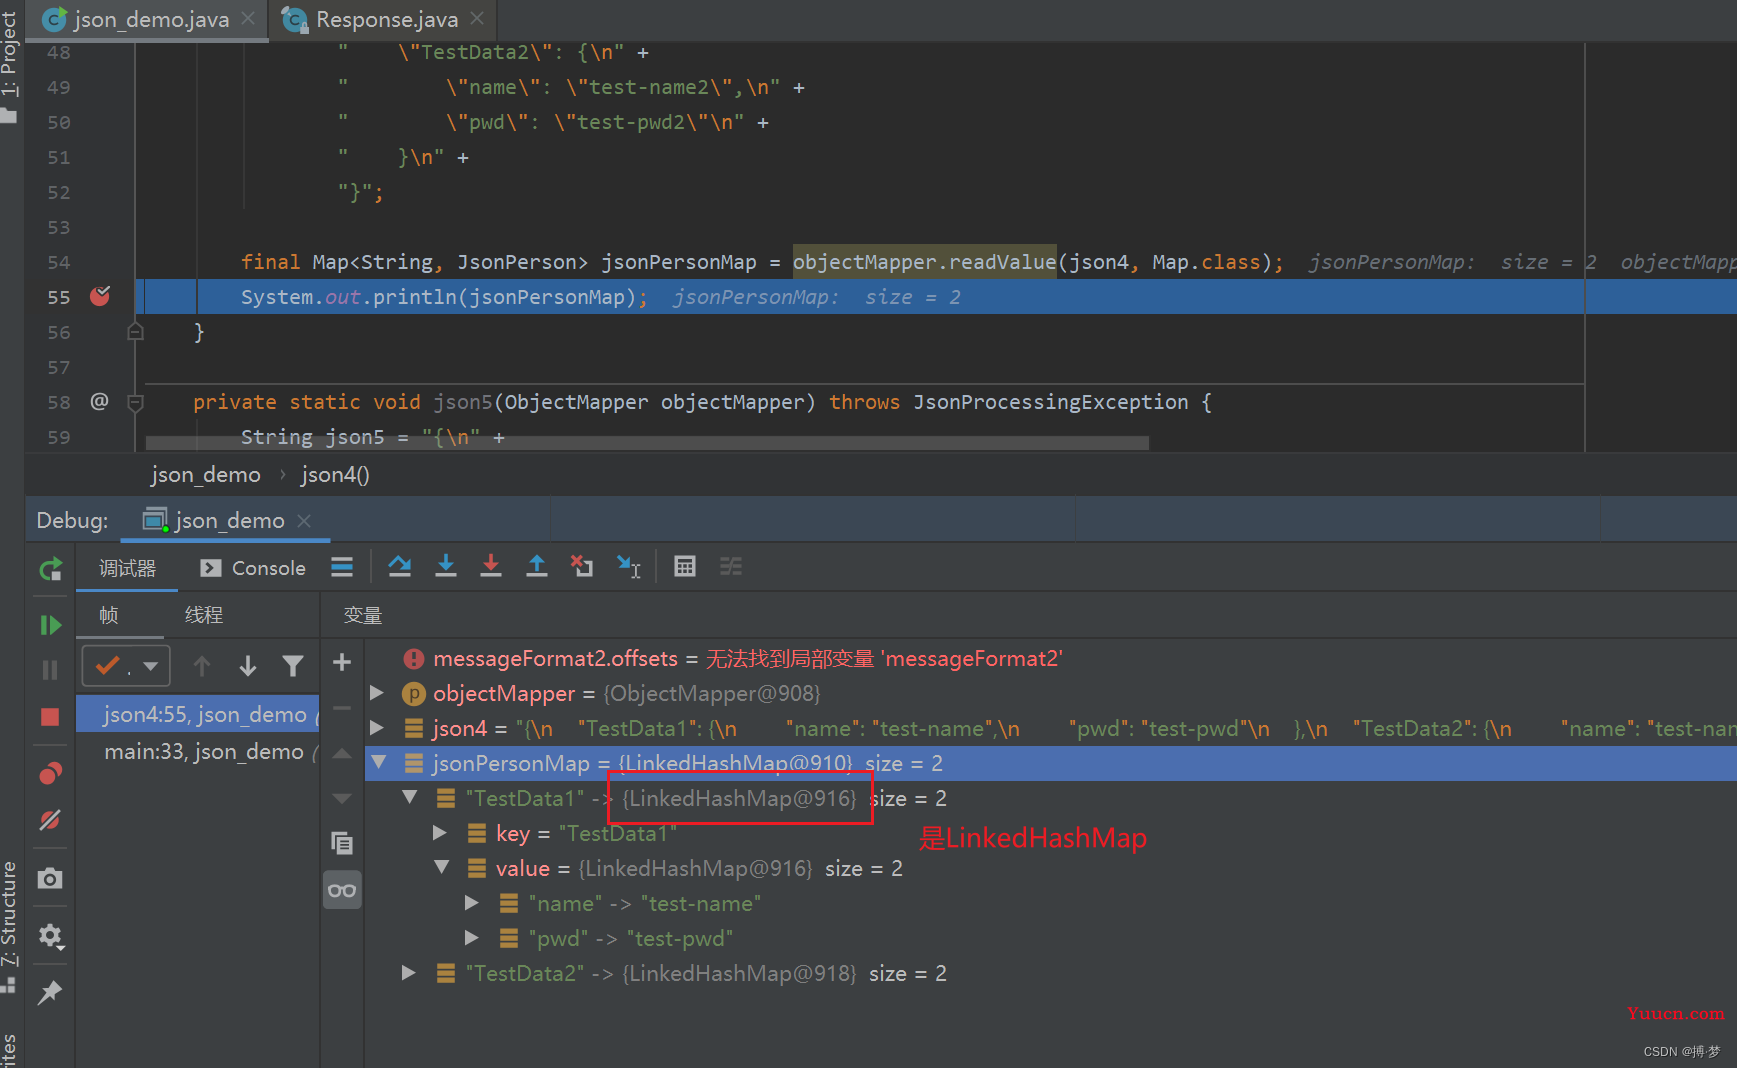Viewport: 1737px width, 1068px height.
Task: Switch to 线程 threads tab
Action: (x=204, y=615)
